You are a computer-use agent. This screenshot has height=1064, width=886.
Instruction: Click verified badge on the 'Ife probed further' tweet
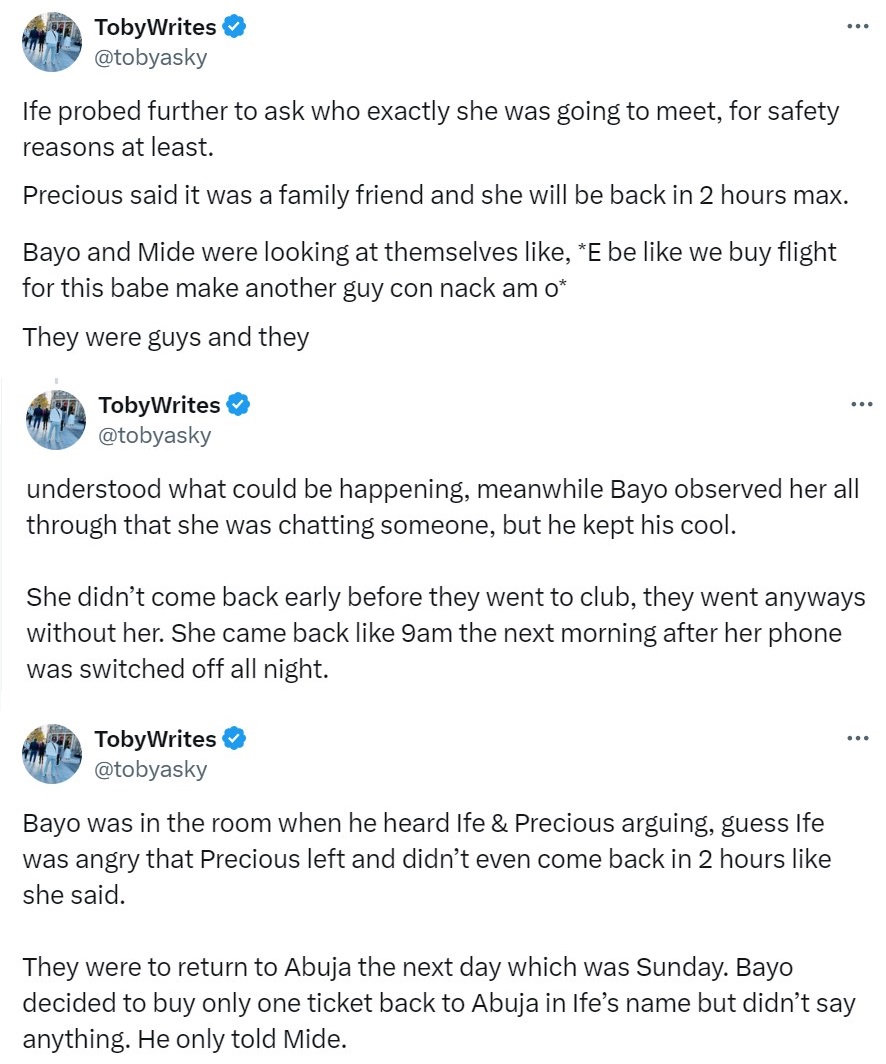click(234, 28)
